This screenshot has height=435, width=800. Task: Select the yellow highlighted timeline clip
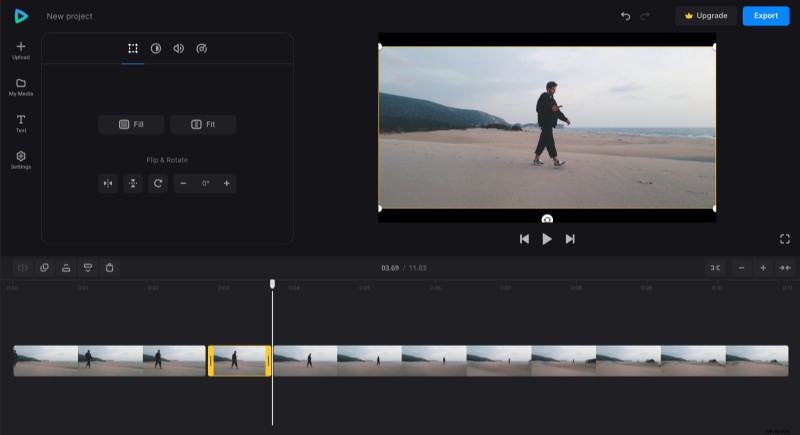coord(239,361)
